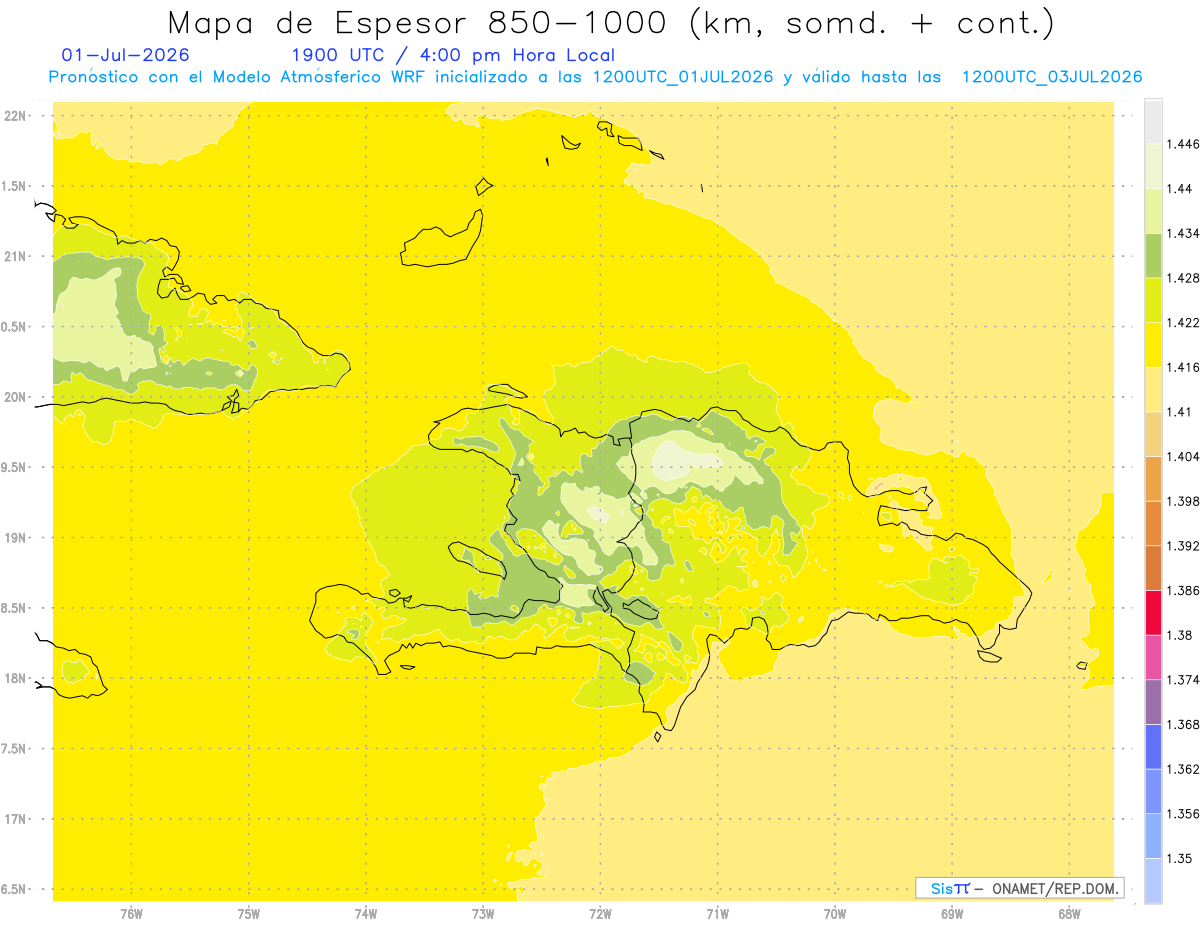Click the '1900 UTC / 4:00 pm Hora Local' time label
This screenshot has height=927, width=1200.
453,56
